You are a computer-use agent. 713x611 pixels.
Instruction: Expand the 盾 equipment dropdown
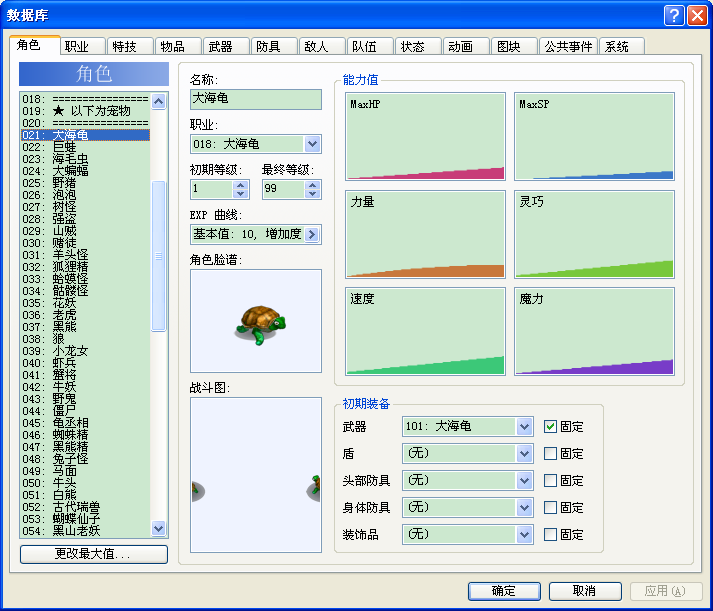(524, 453)
